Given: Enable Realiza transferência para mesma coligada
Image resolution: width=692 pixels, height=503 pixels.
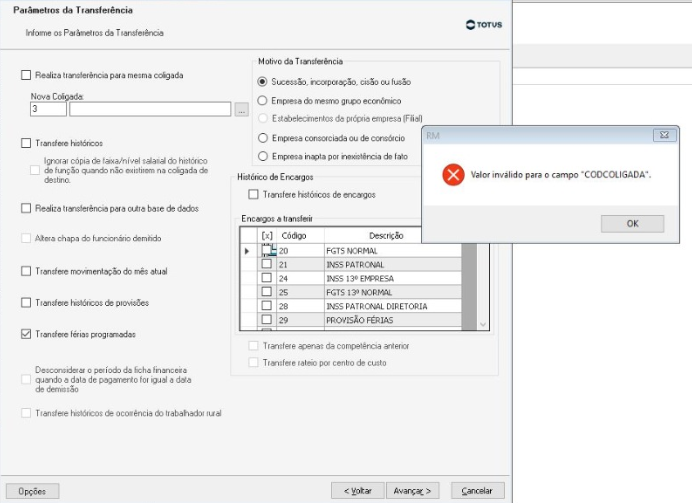Looking at the screenshot, I should 26,75.
